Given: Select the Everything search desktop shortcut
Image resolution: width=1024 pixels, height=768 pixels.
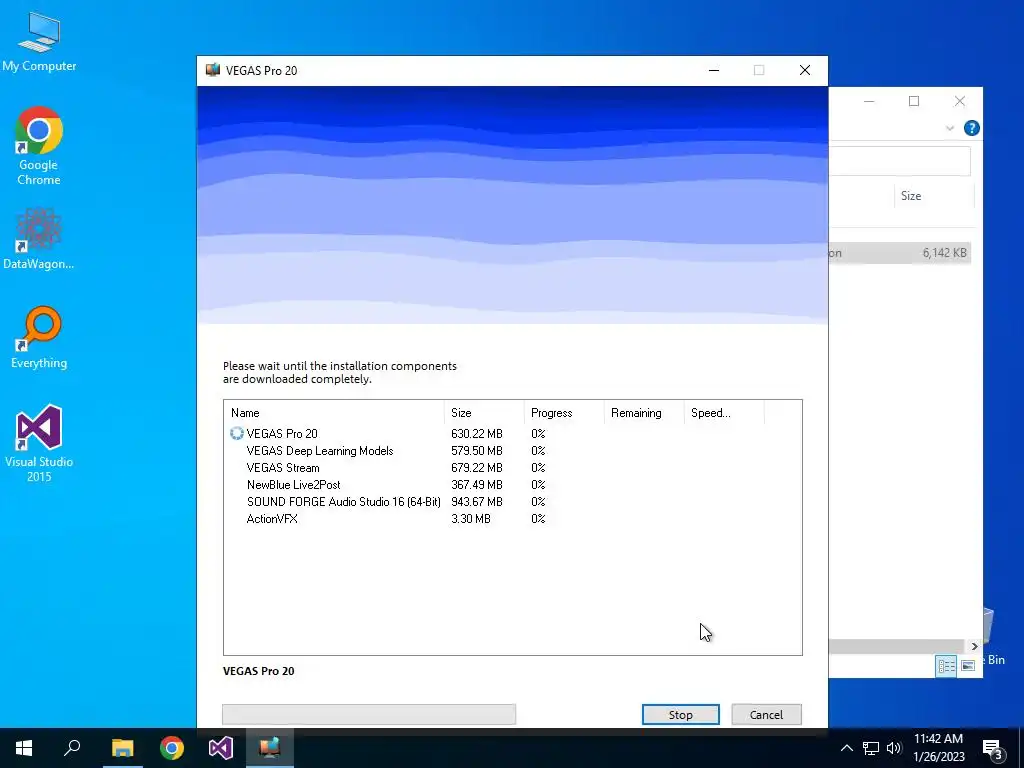Looking at the screenshot, I should pos(39,337).
